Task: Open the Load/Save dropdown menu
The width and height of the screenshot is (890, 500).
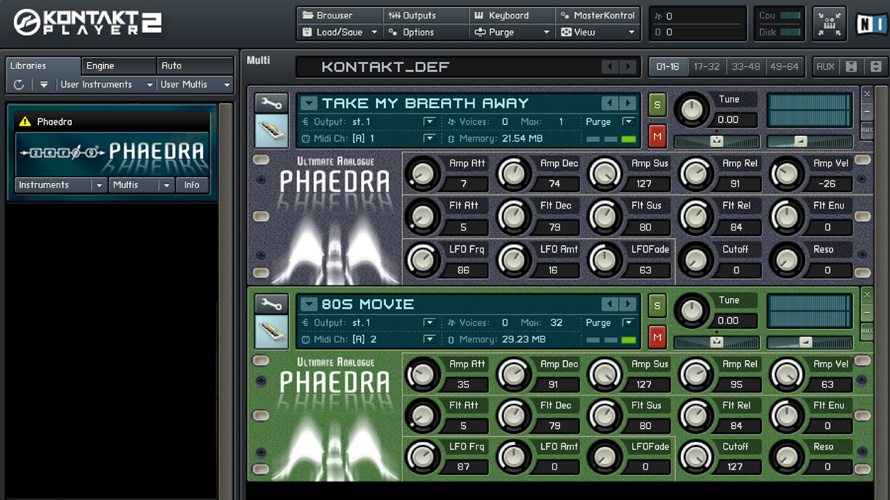Action: coord(339,32)
